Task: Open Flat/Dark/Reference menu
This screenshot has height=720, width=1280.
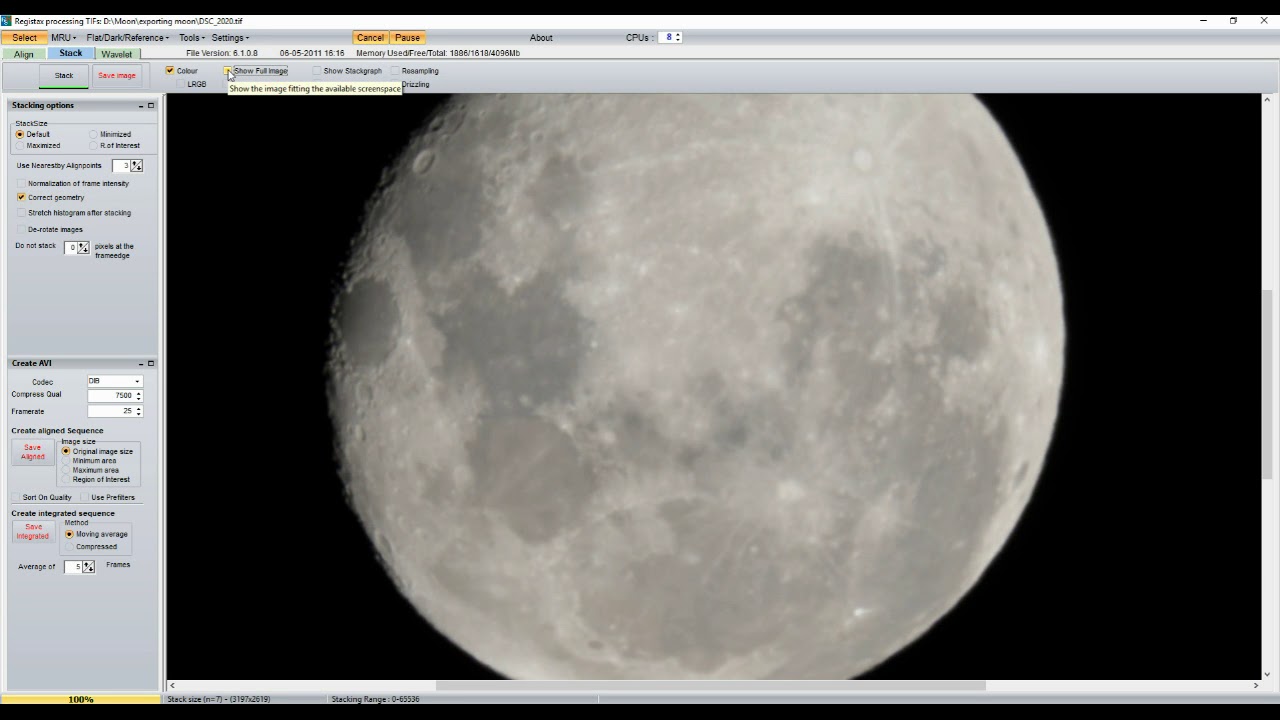Action: click(127, 38)
